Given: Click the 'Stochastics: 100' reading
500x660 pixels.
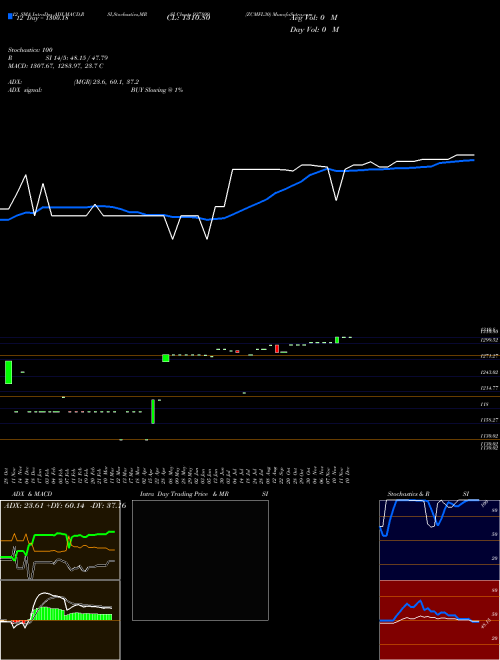Looking at the screenshot, I should [30, 50].
